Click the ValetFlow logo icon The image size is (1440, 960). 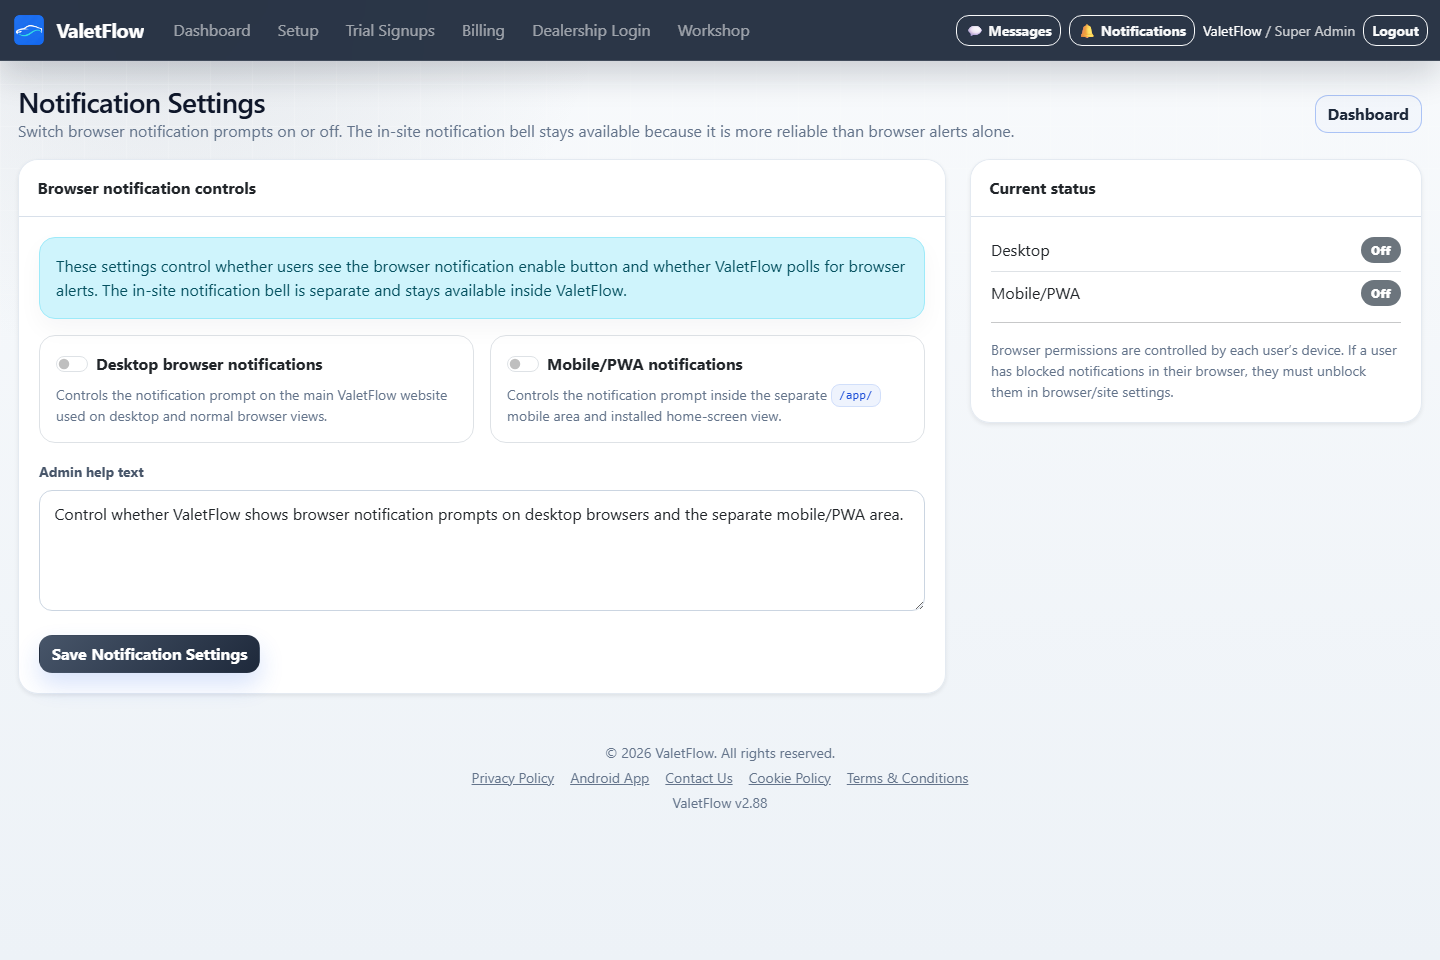coord(29,31)
